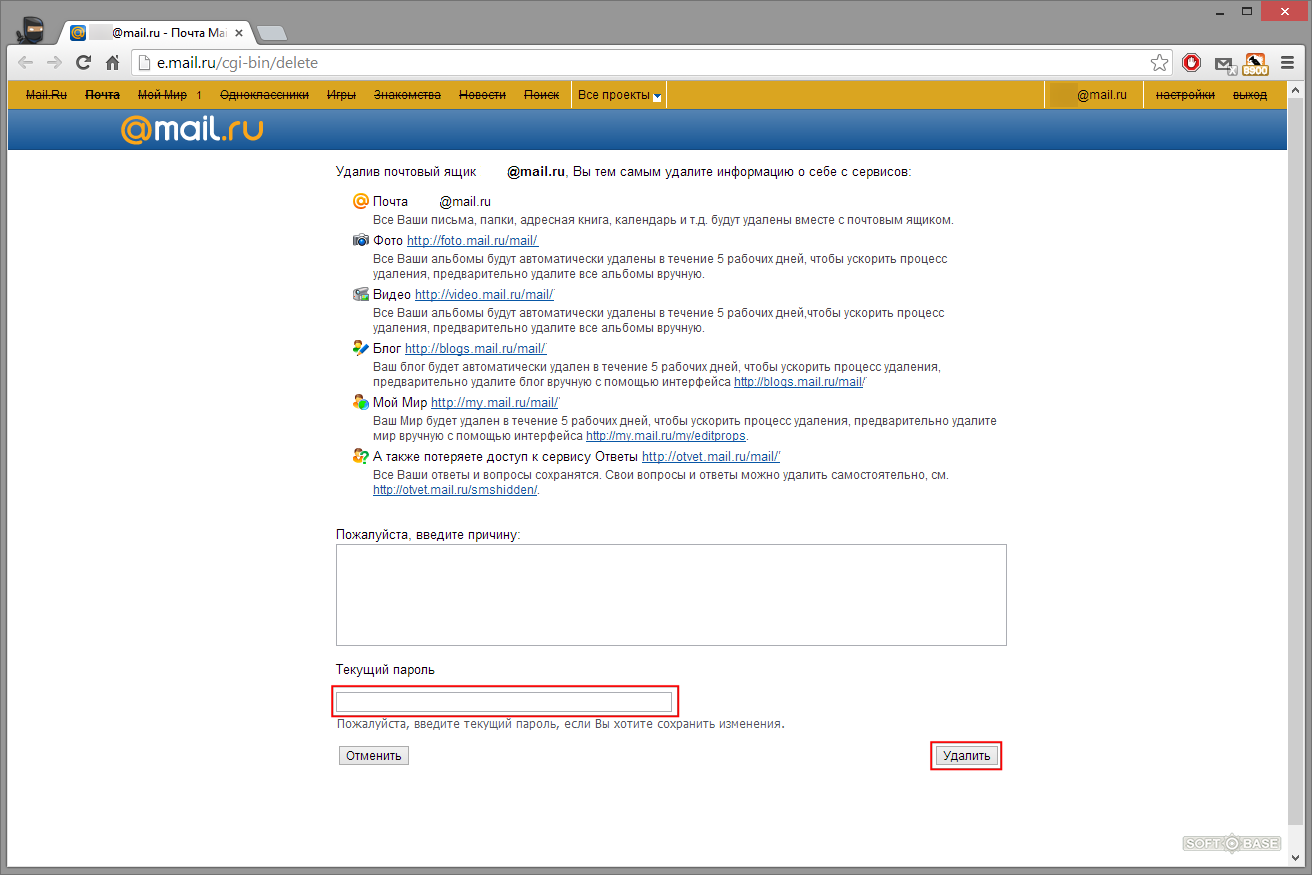
Task: Open http://my.mail.ru/mail/ link
Action: pyautogui.click(x=495, y=402)
